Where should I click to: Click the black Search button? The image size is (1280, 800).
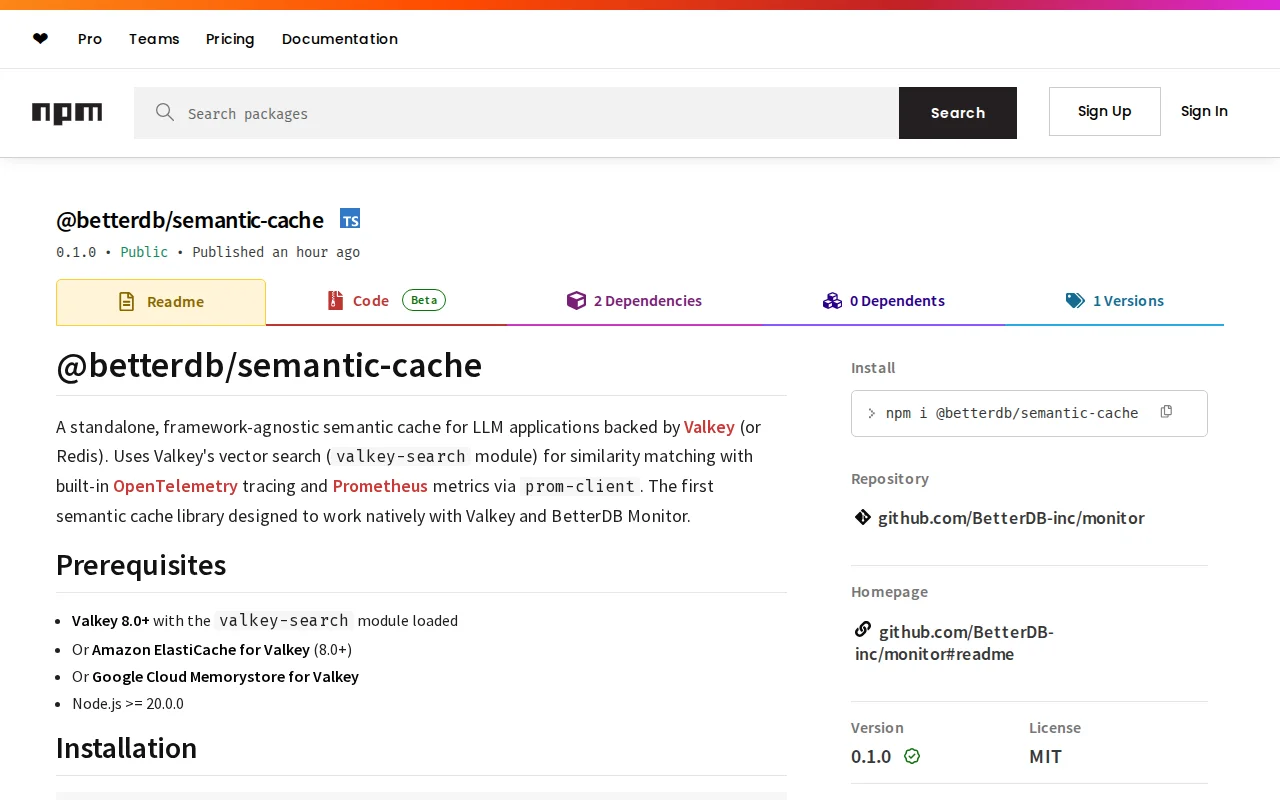[958, 113]
